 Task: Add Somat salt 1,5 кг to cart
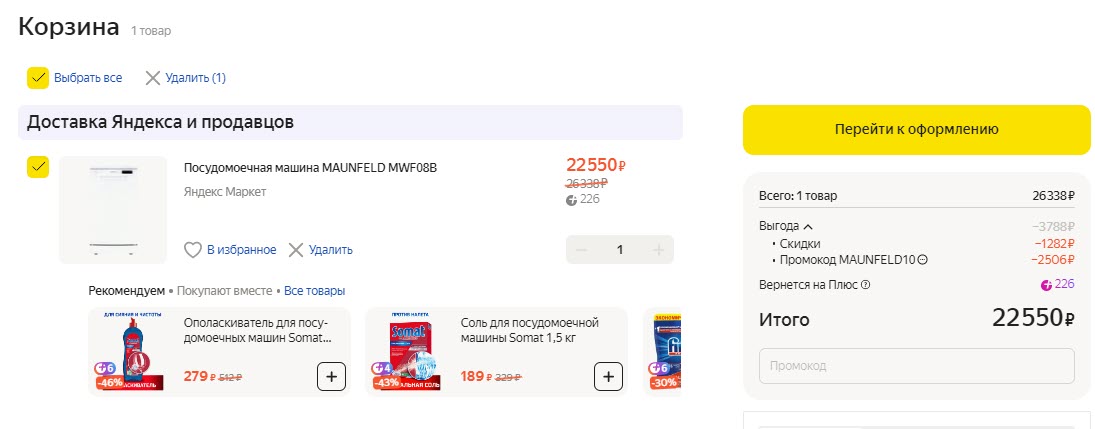point(608,377)
